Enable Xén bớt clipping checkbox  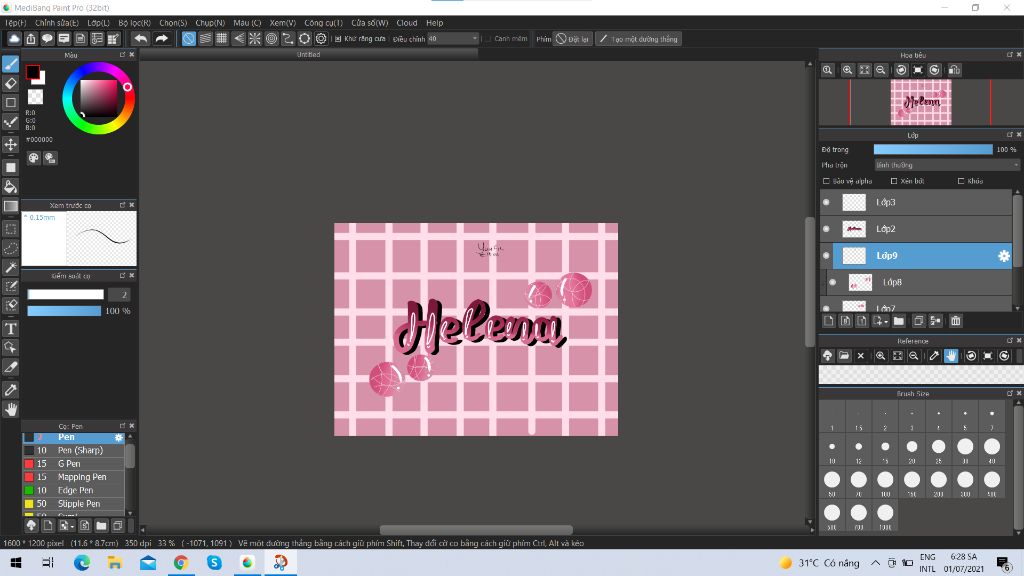point(894,181)
